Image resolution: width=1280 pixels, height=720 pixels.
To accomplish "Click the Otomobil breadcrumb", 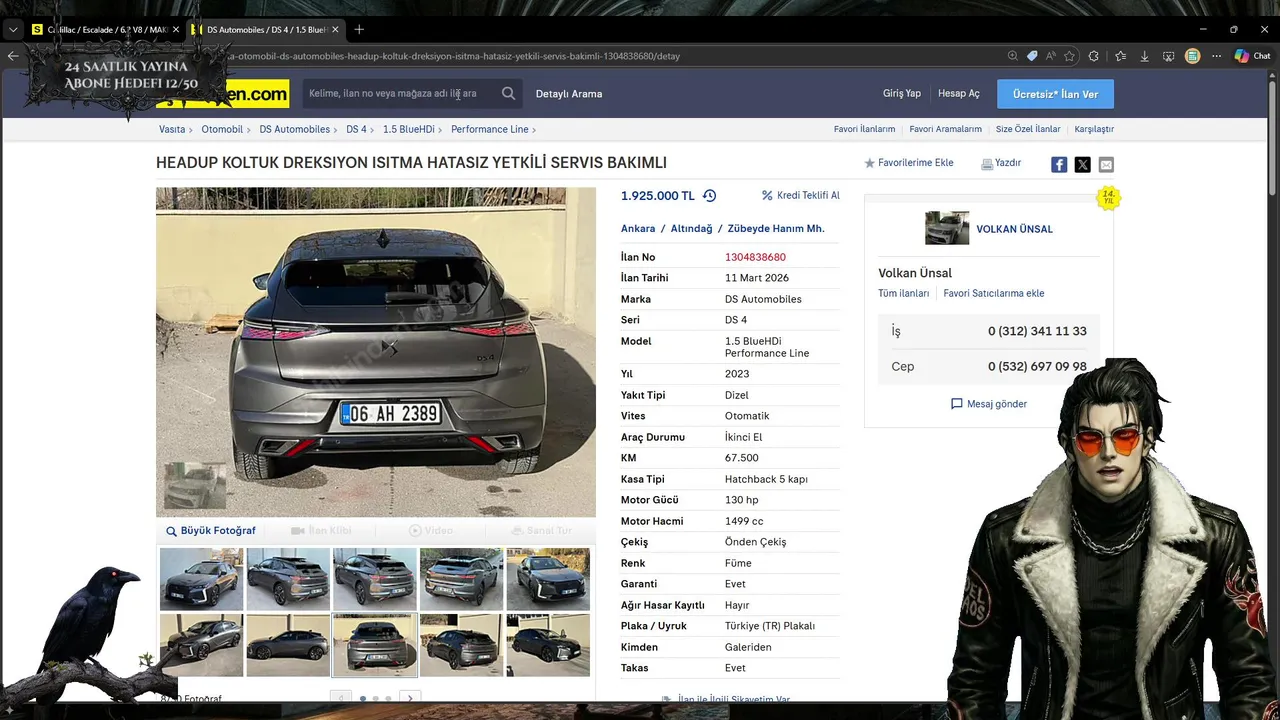I will coord(222,129).
